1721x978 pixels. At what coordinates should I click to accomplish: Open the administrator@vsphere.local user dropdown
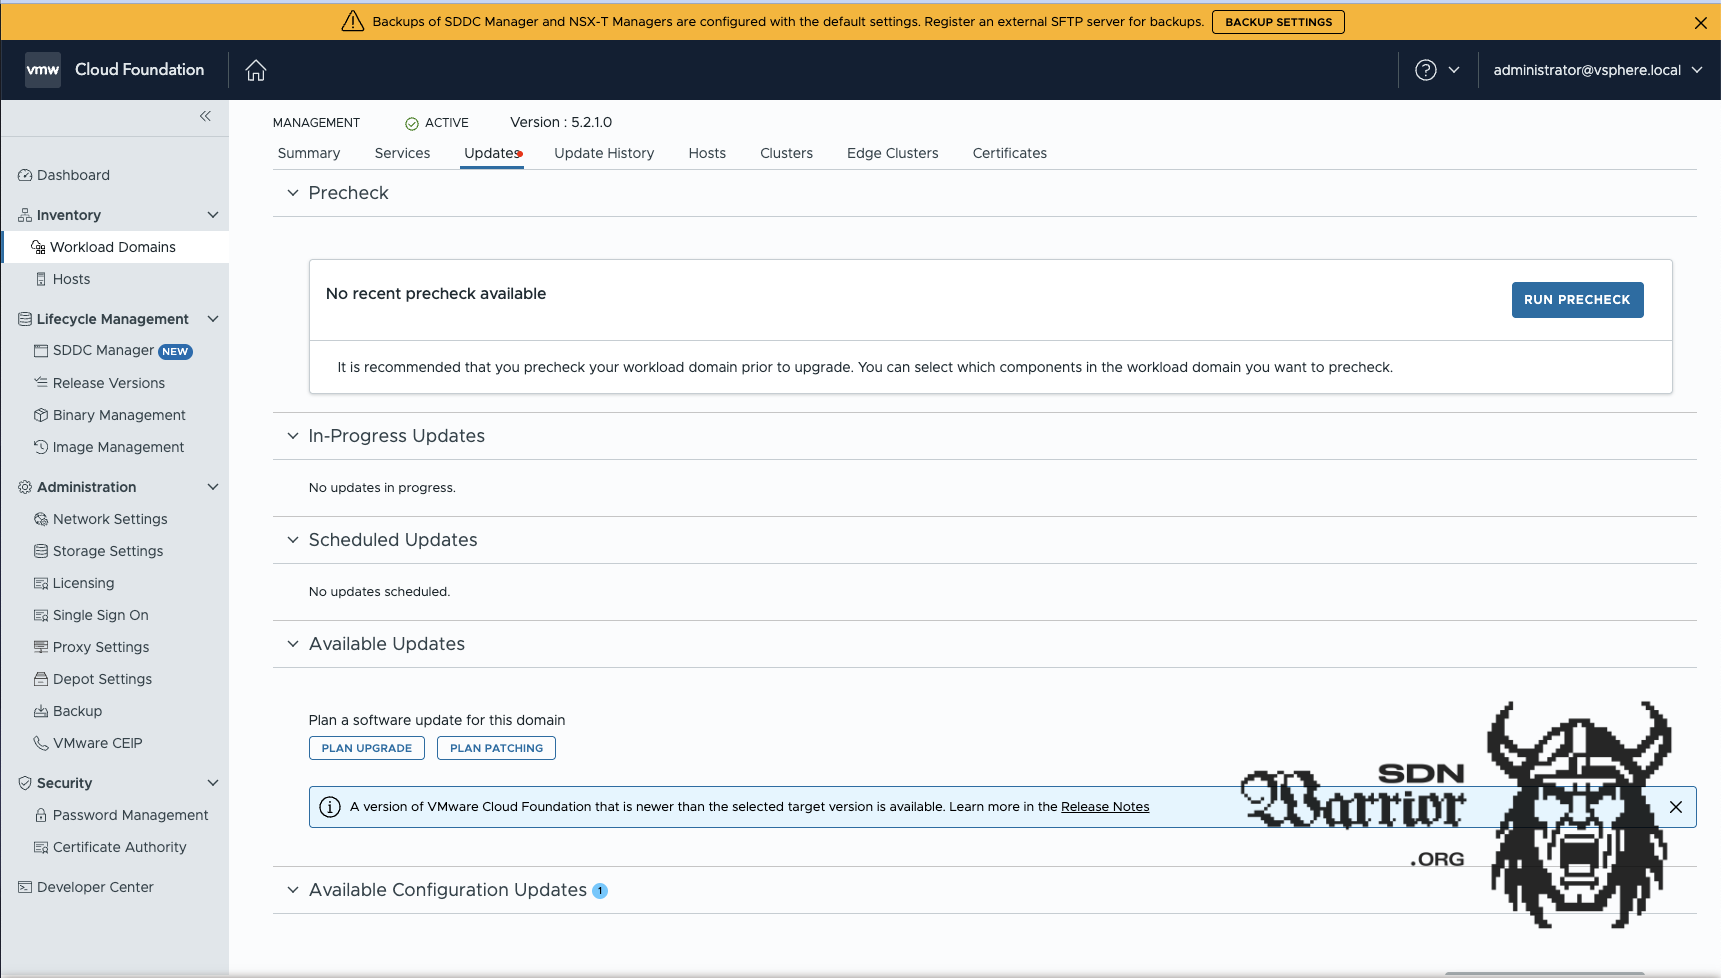pos(1597,70)
